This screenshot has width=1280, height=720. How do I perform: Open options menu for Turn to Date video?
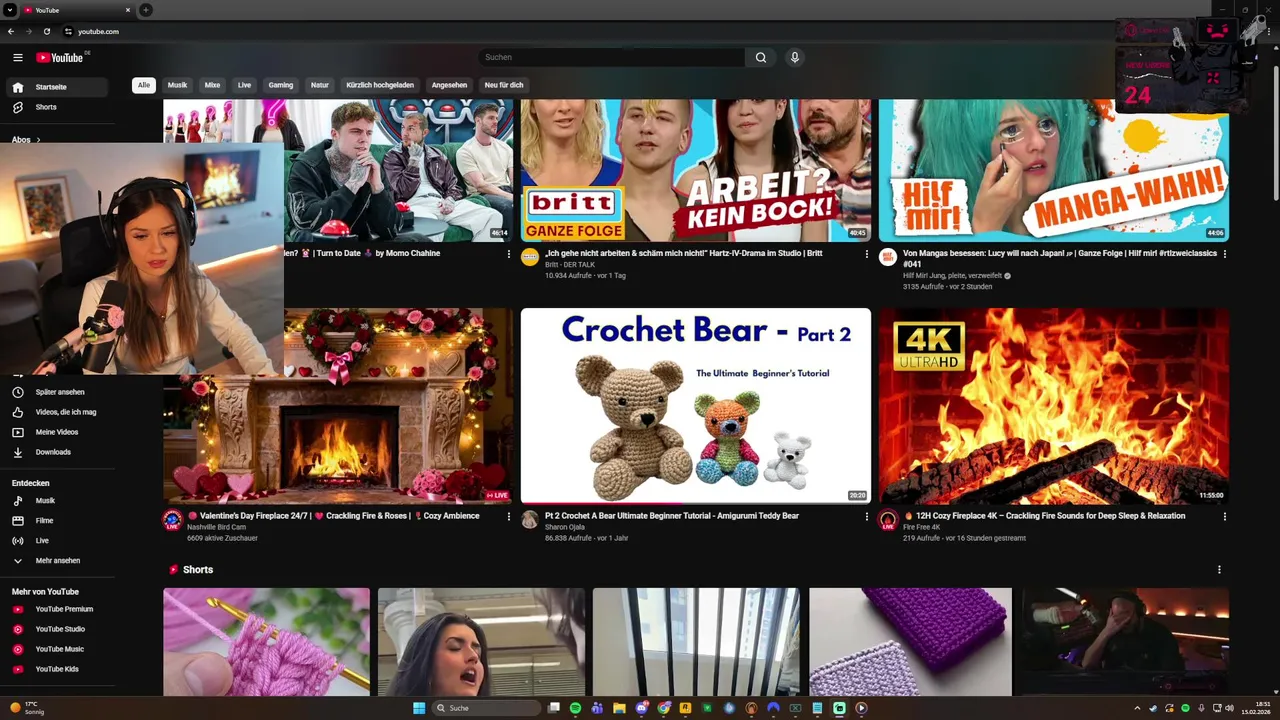509,254
